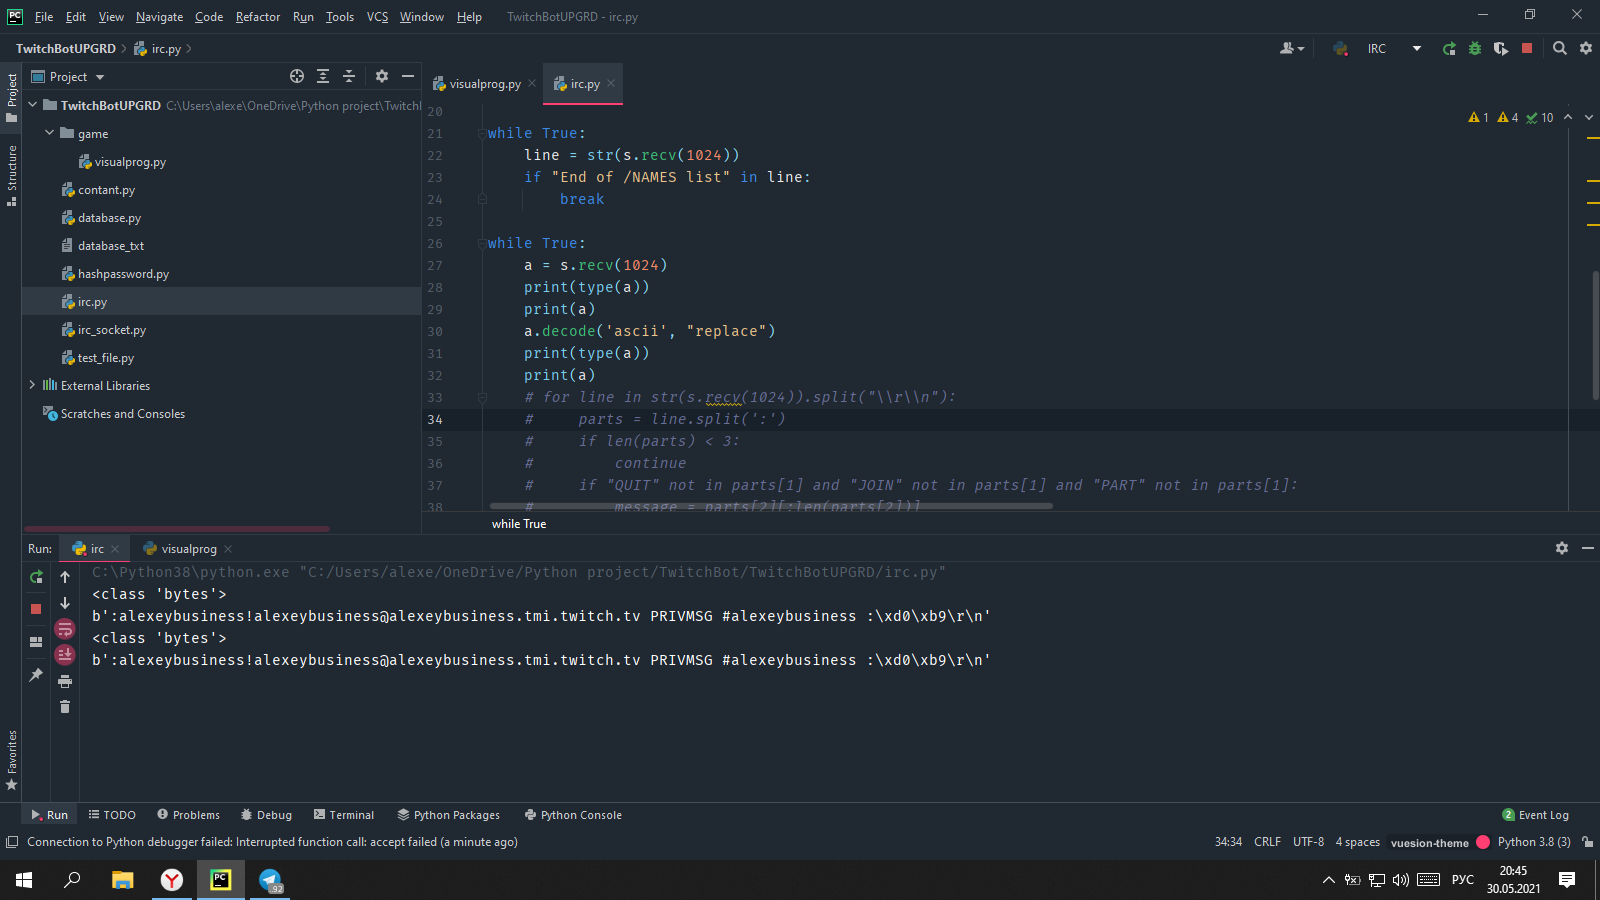Screen dimensions: 1600x900
Task: Open Telegram from the Windows taskbar
Action: coord(271,880)
